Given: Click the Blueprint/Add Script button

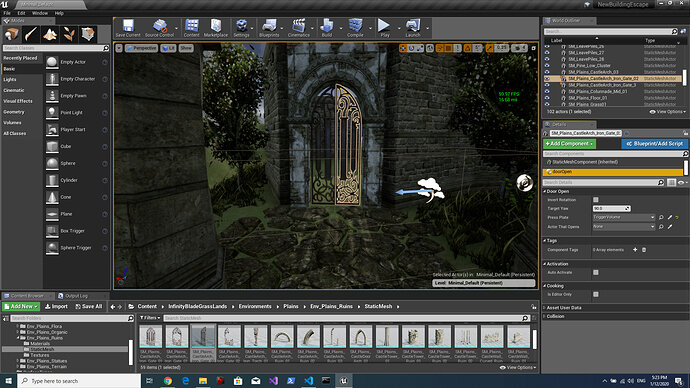Looking at the screenshot, I should 654,144.
